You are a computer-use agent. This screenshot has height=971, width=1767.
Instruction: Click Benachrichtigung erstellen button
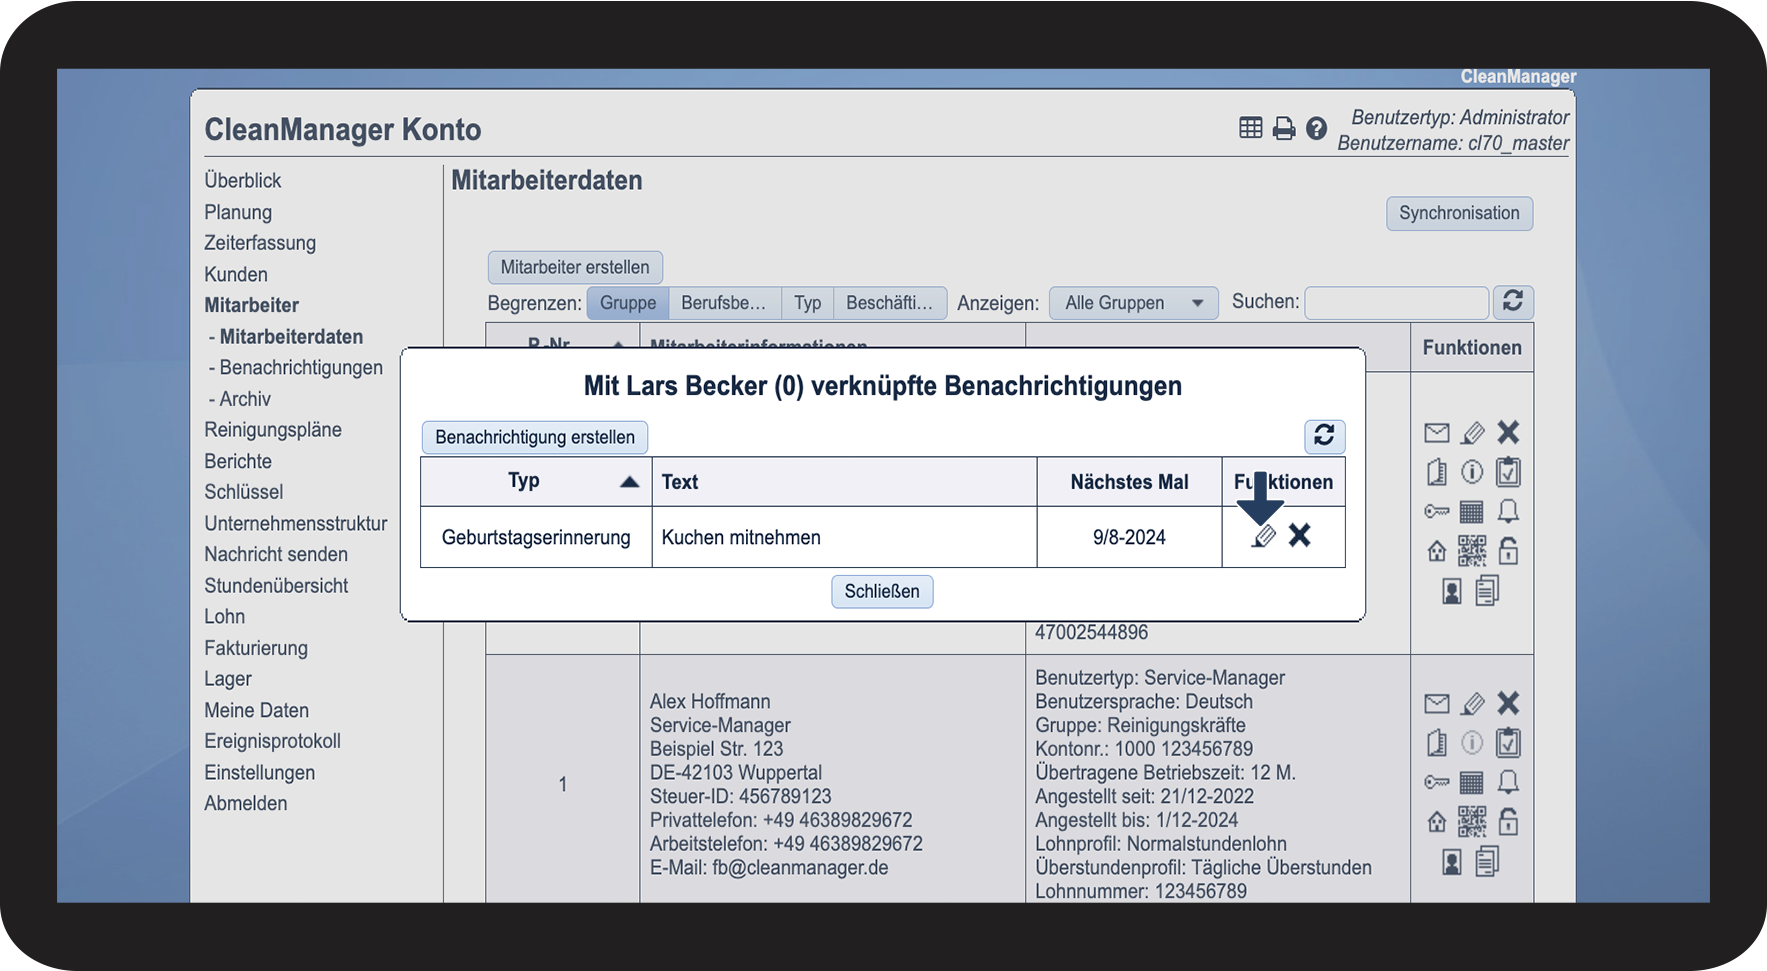(x=535, y=437)
